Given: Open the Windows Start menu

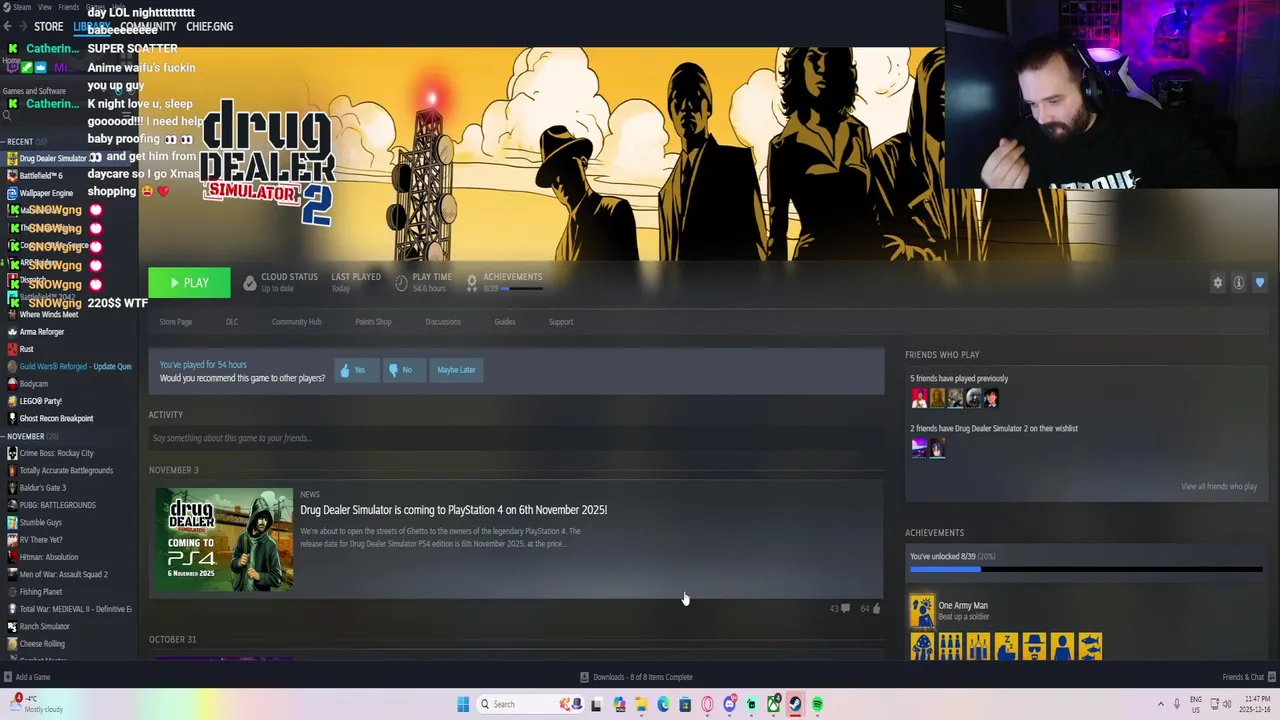Looking at the screenshot, I should point(463,704).
